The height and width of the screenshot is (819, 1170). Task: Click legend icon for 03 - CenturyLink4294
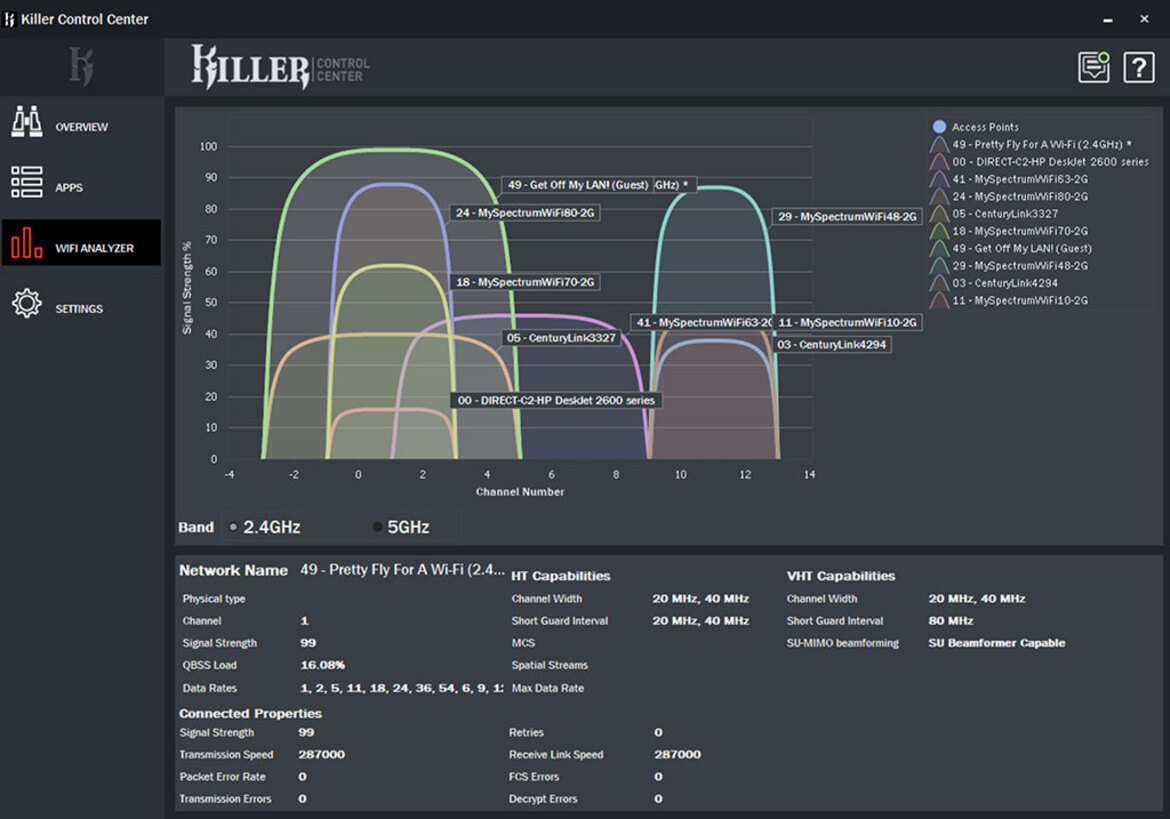coord(939,283)
